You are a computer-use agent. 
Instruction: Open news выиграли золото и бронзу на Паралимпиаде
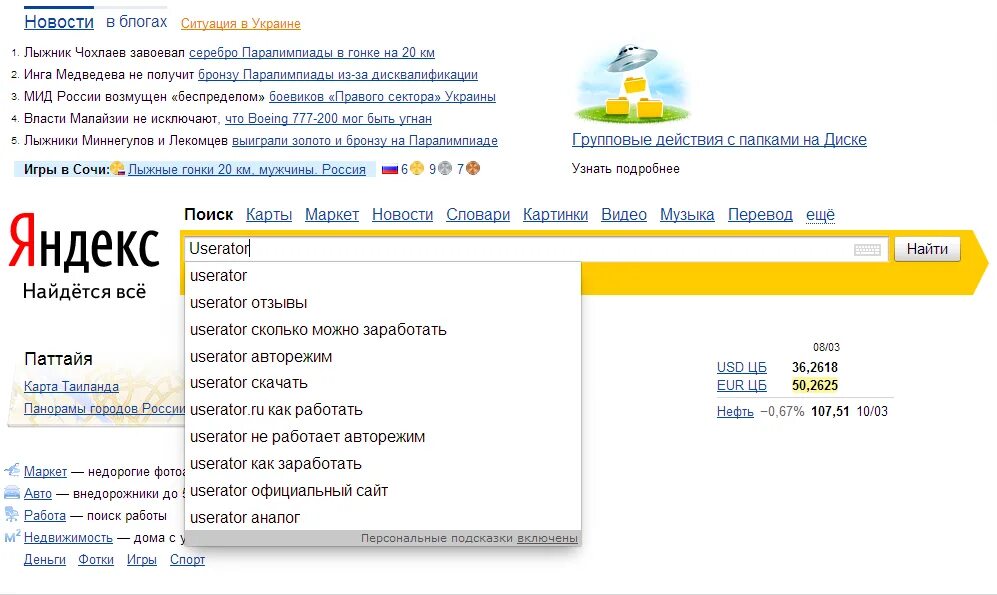click(x=365, y=140)
